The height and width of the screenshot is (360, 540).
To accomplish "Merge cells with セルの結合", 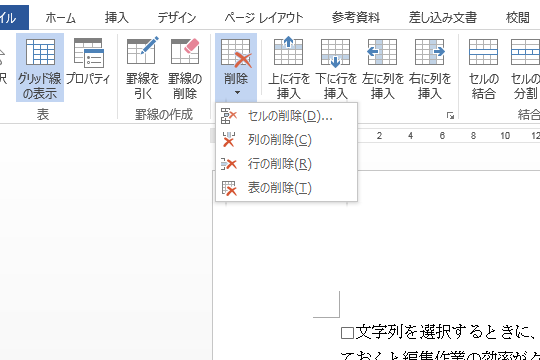I will (x=484, y=68).
